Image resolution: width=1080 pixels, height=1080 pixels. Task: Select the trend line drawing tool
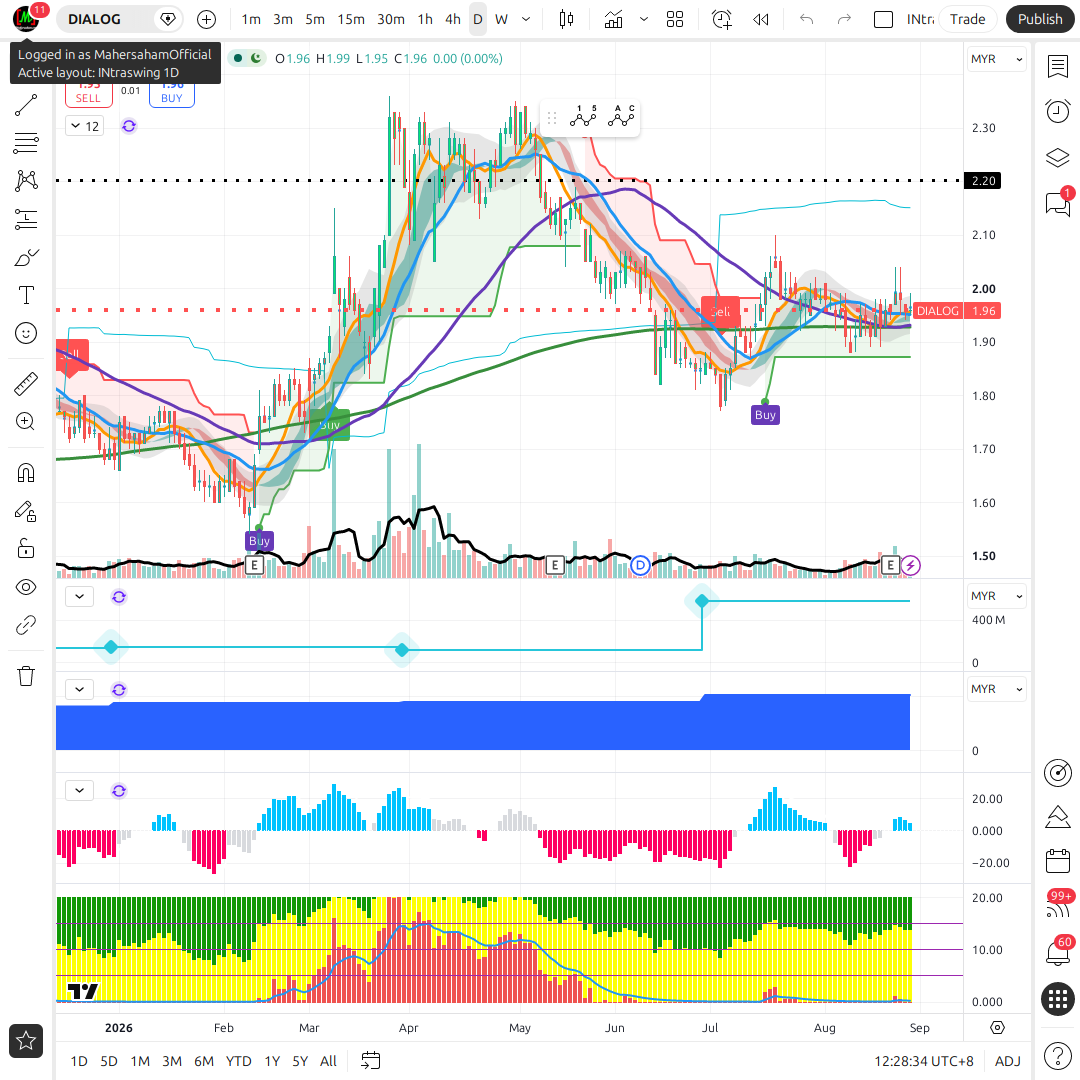[x=26, y=105]
